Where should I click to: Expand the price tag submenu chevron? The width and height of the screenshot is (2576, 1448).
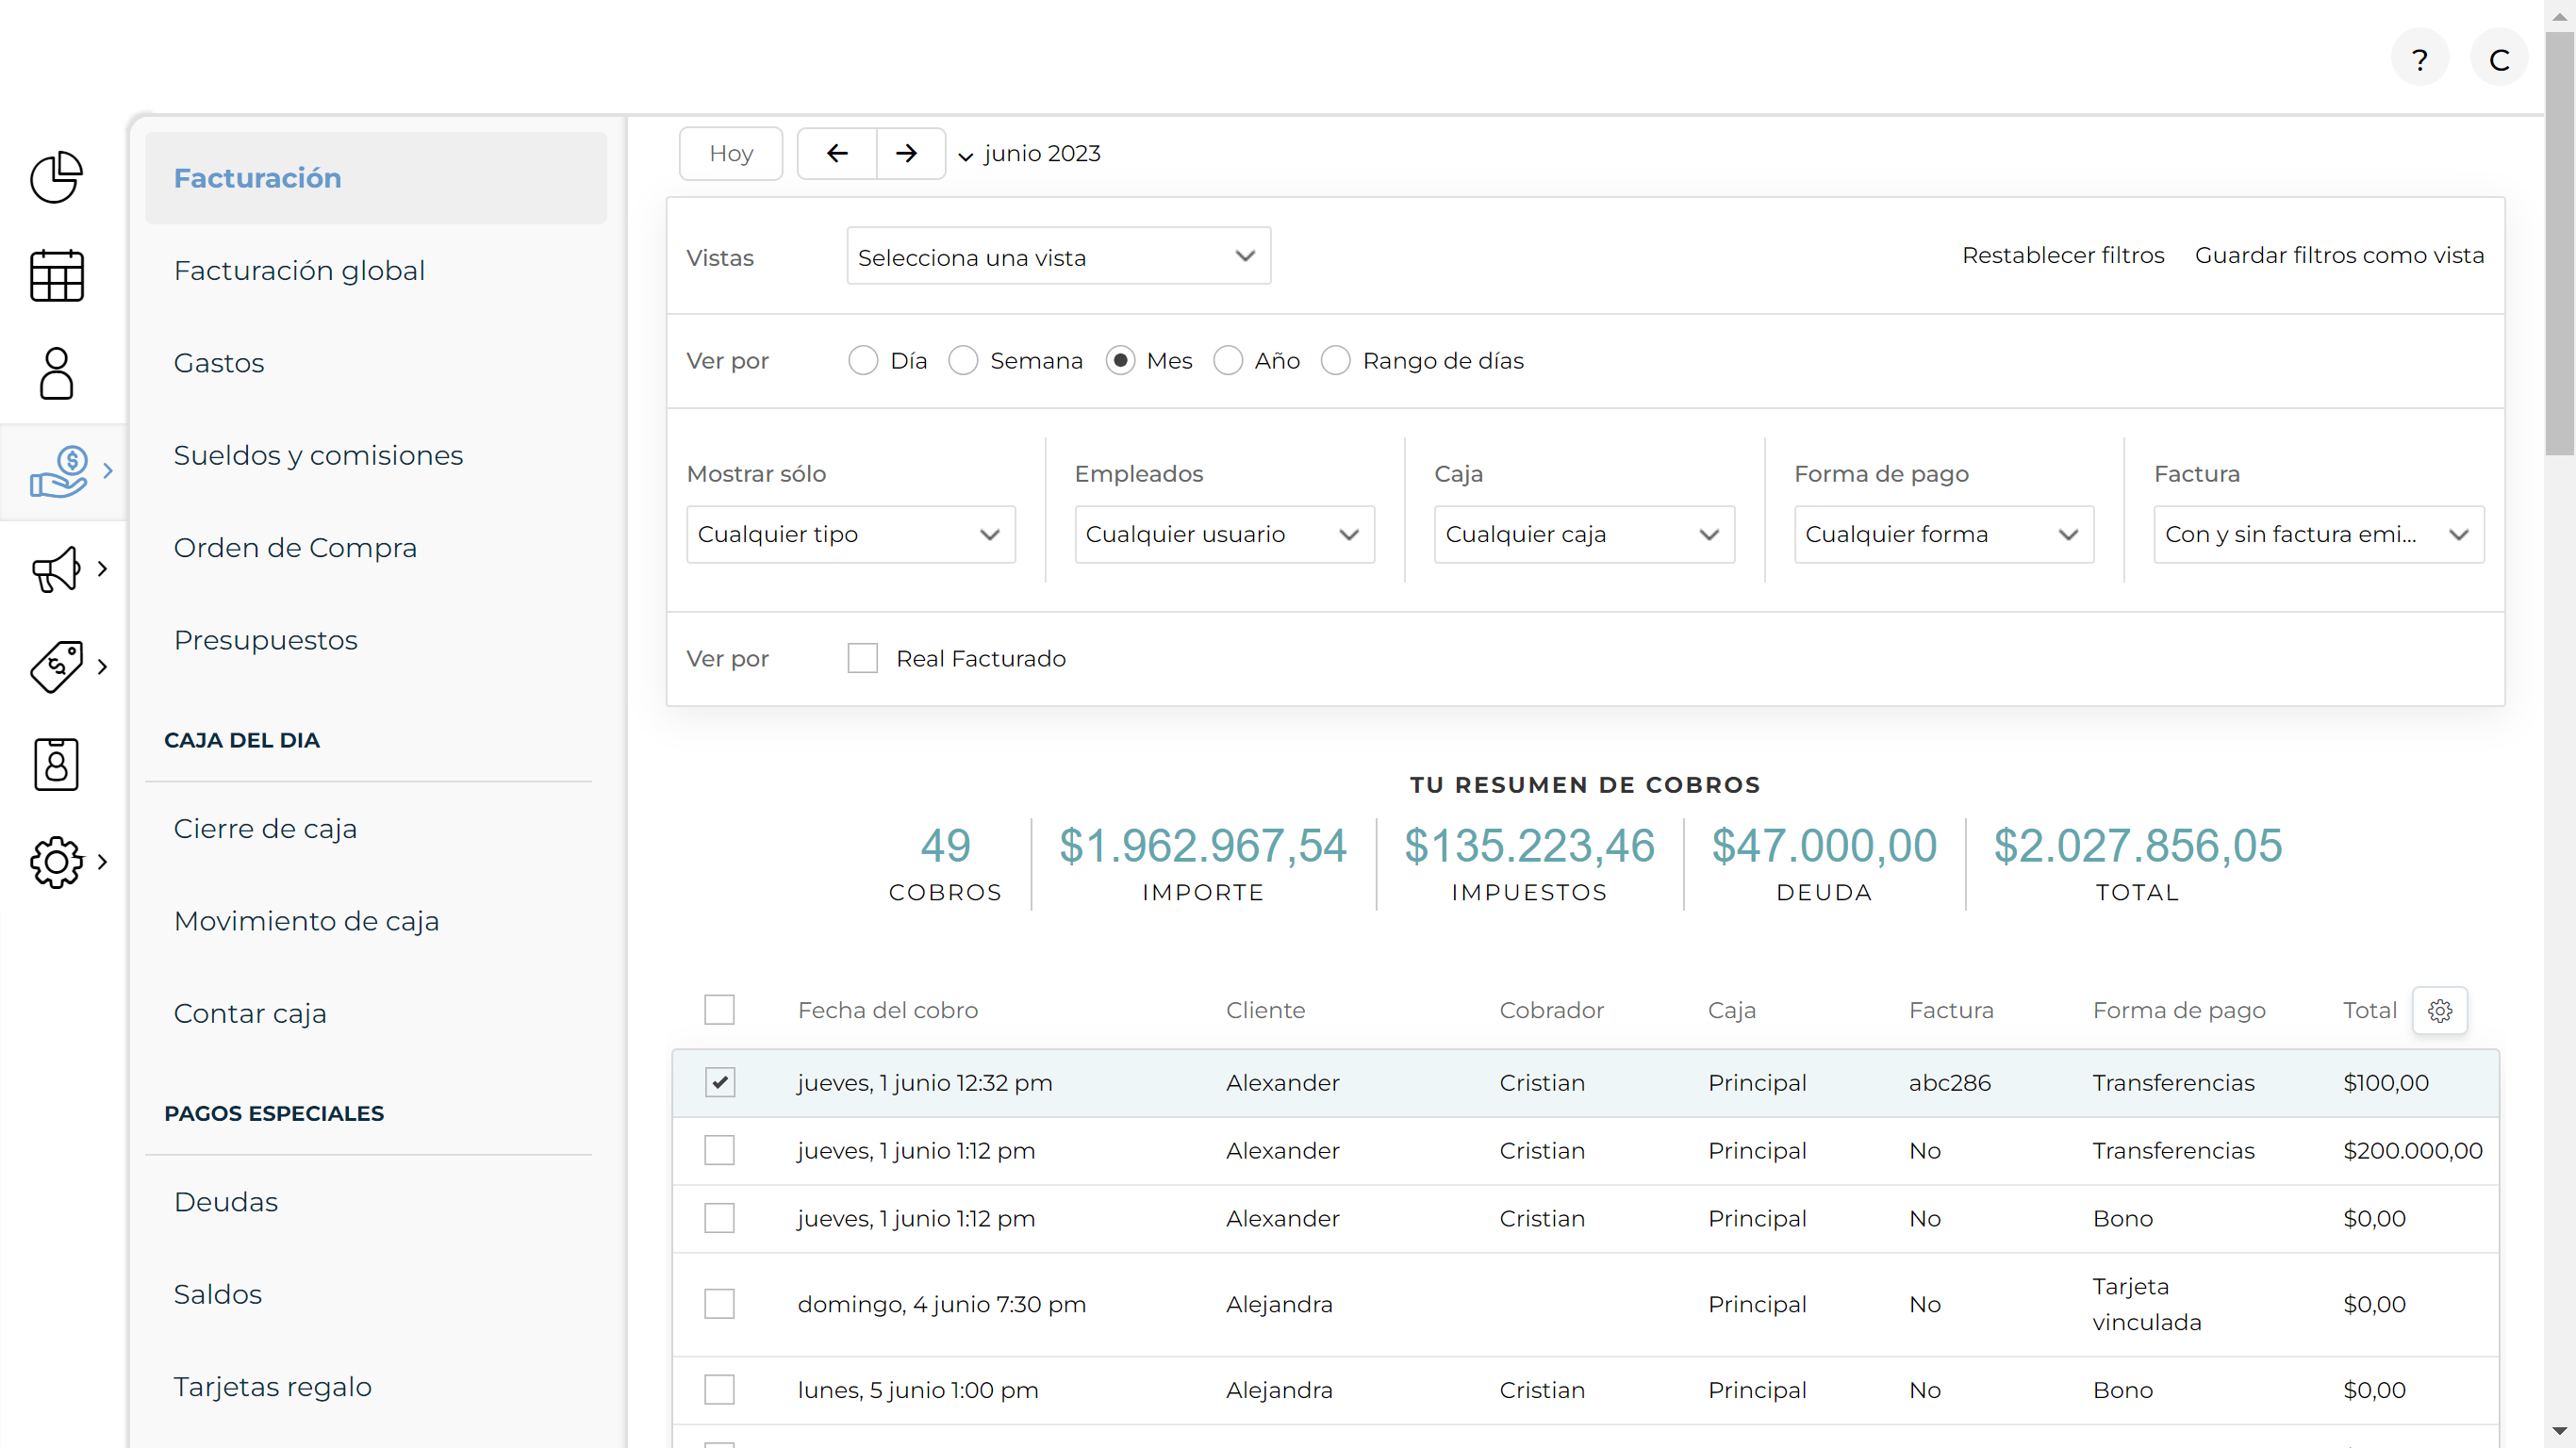coord(102,666)
